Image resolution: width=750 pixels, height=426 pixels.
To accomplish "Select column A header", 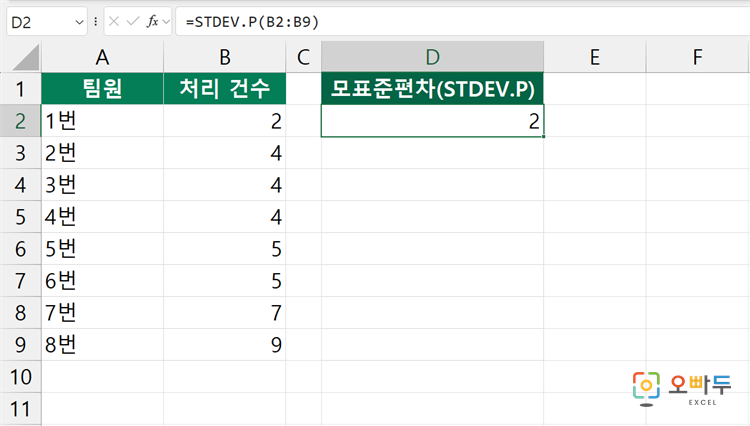I will pos(102,57).
